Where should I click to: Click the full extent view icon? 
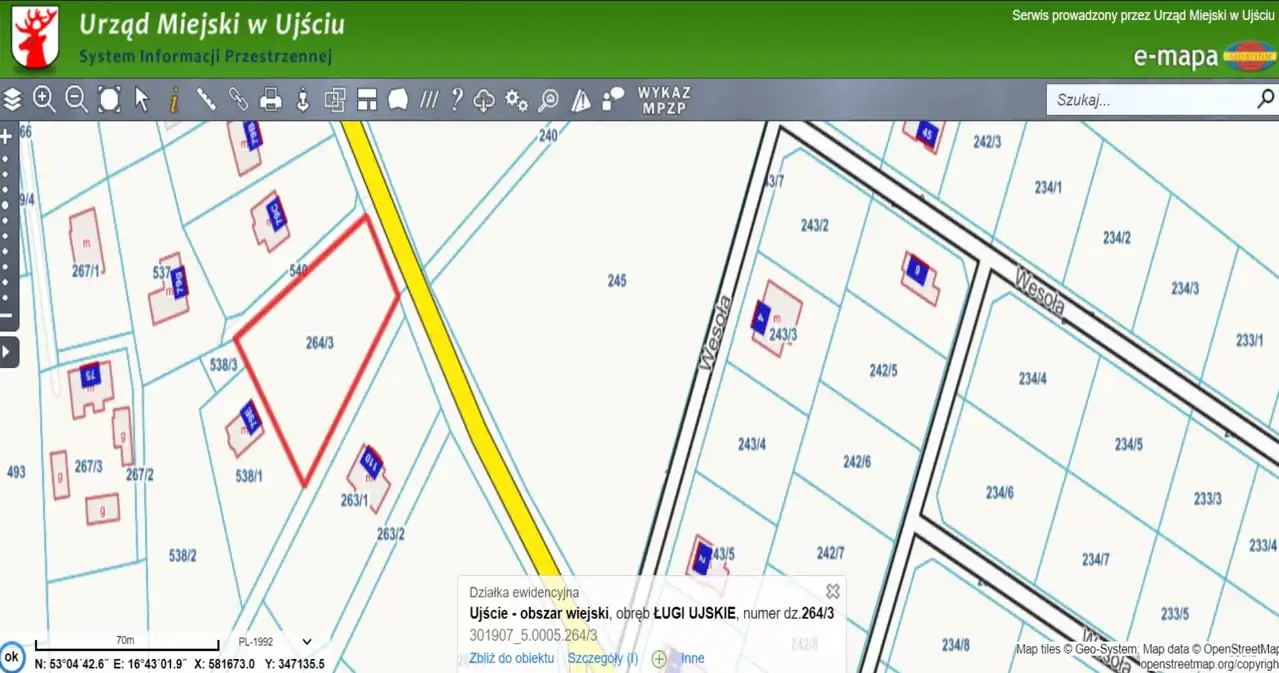pos(109,99)
